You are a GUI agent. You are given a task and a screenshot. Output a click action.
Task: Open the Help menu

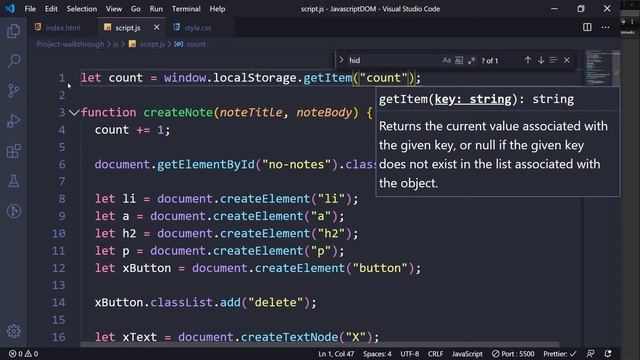tap(217, 9)
